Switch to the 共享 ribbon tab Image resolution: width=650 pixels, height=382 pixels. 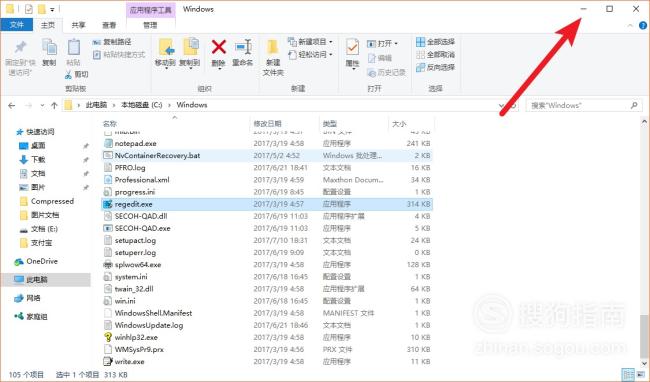coord(78,25)
